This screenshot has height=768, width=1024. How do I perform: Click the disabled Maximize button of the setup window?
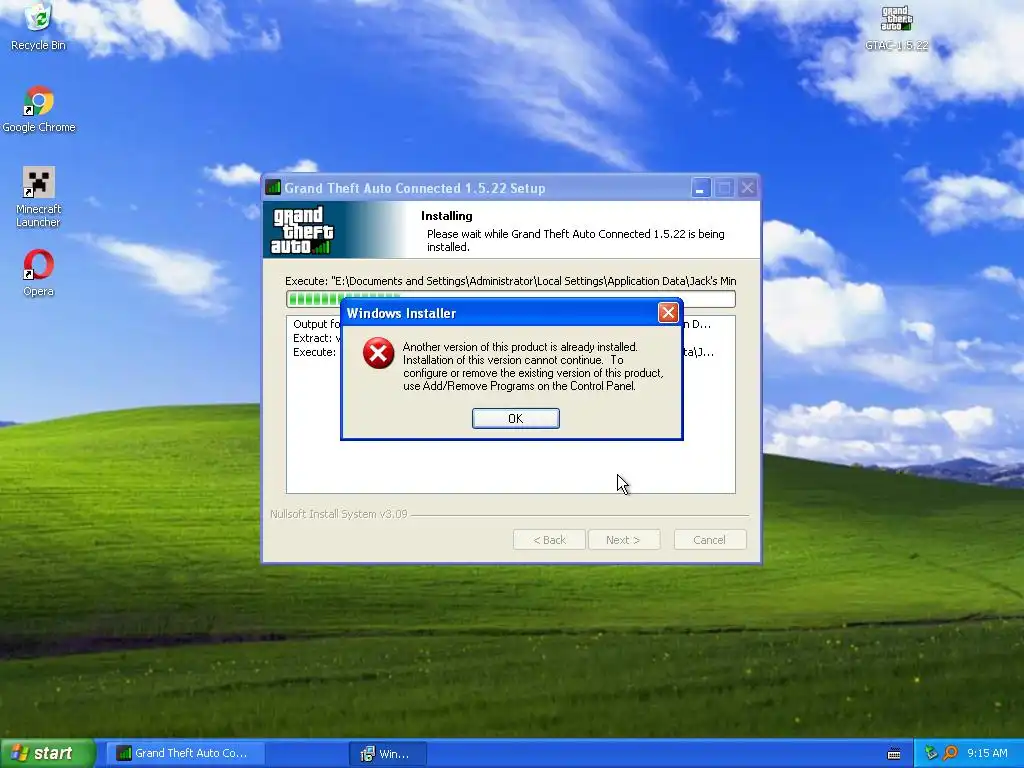pyautogui.click(x=724, y=188)
